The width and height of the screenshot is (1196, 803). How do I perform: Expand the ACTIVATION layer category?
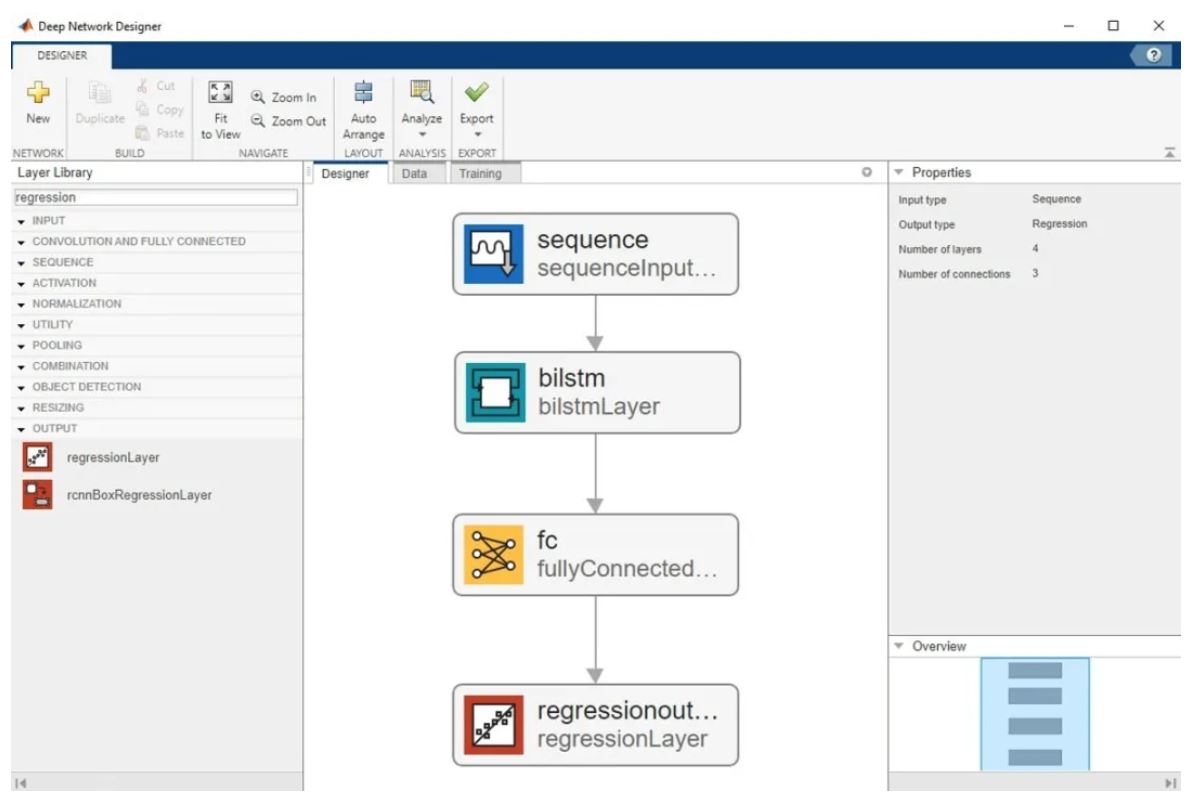(x=21, y=284)
